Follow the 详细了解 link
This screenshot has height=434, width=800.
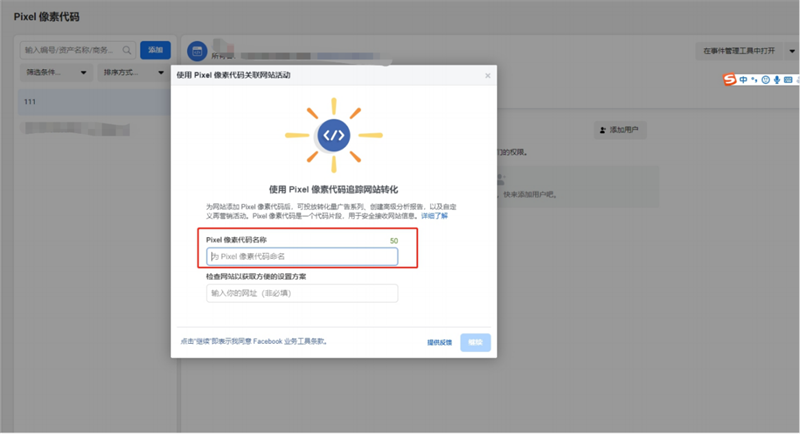(x=434, y=216)
